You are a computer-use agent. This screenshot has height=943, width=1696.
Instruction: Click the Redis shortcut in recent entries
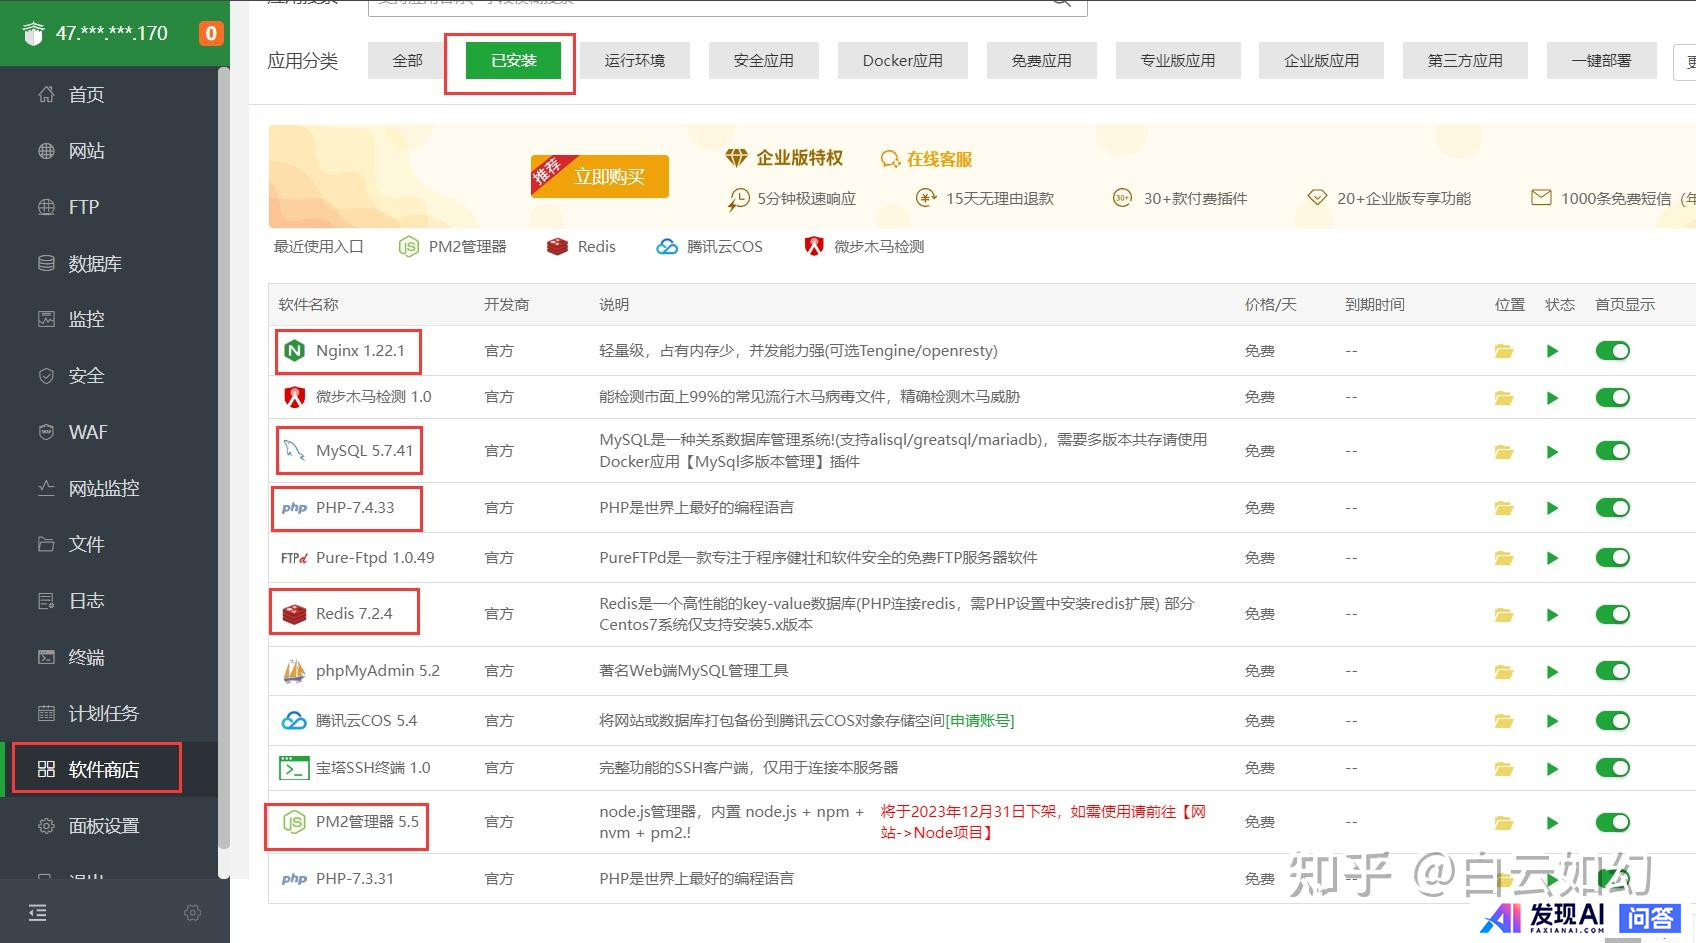(x=581, y=247)
